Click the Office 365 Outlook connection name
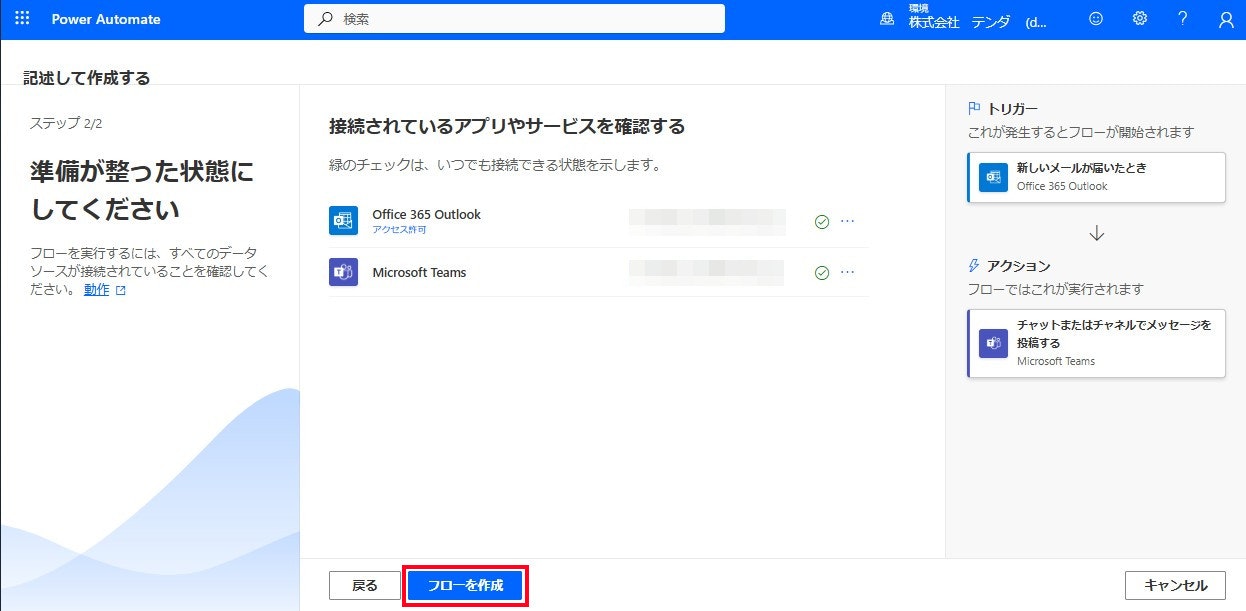Viewport: 1246px width, 611px height. [x=426, y=214]
